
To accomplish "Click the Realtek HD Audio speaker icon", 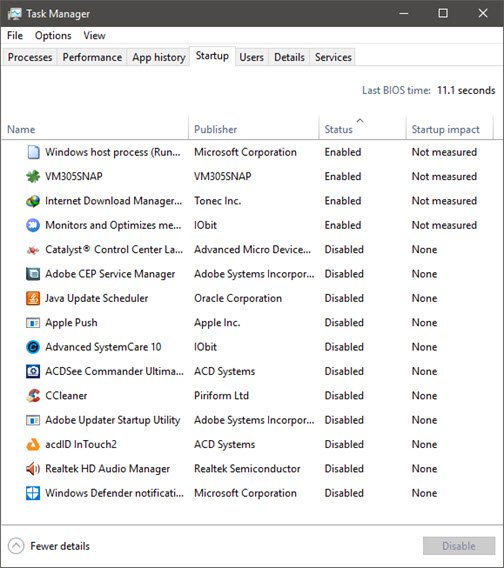I will click(x=33, y=469).
